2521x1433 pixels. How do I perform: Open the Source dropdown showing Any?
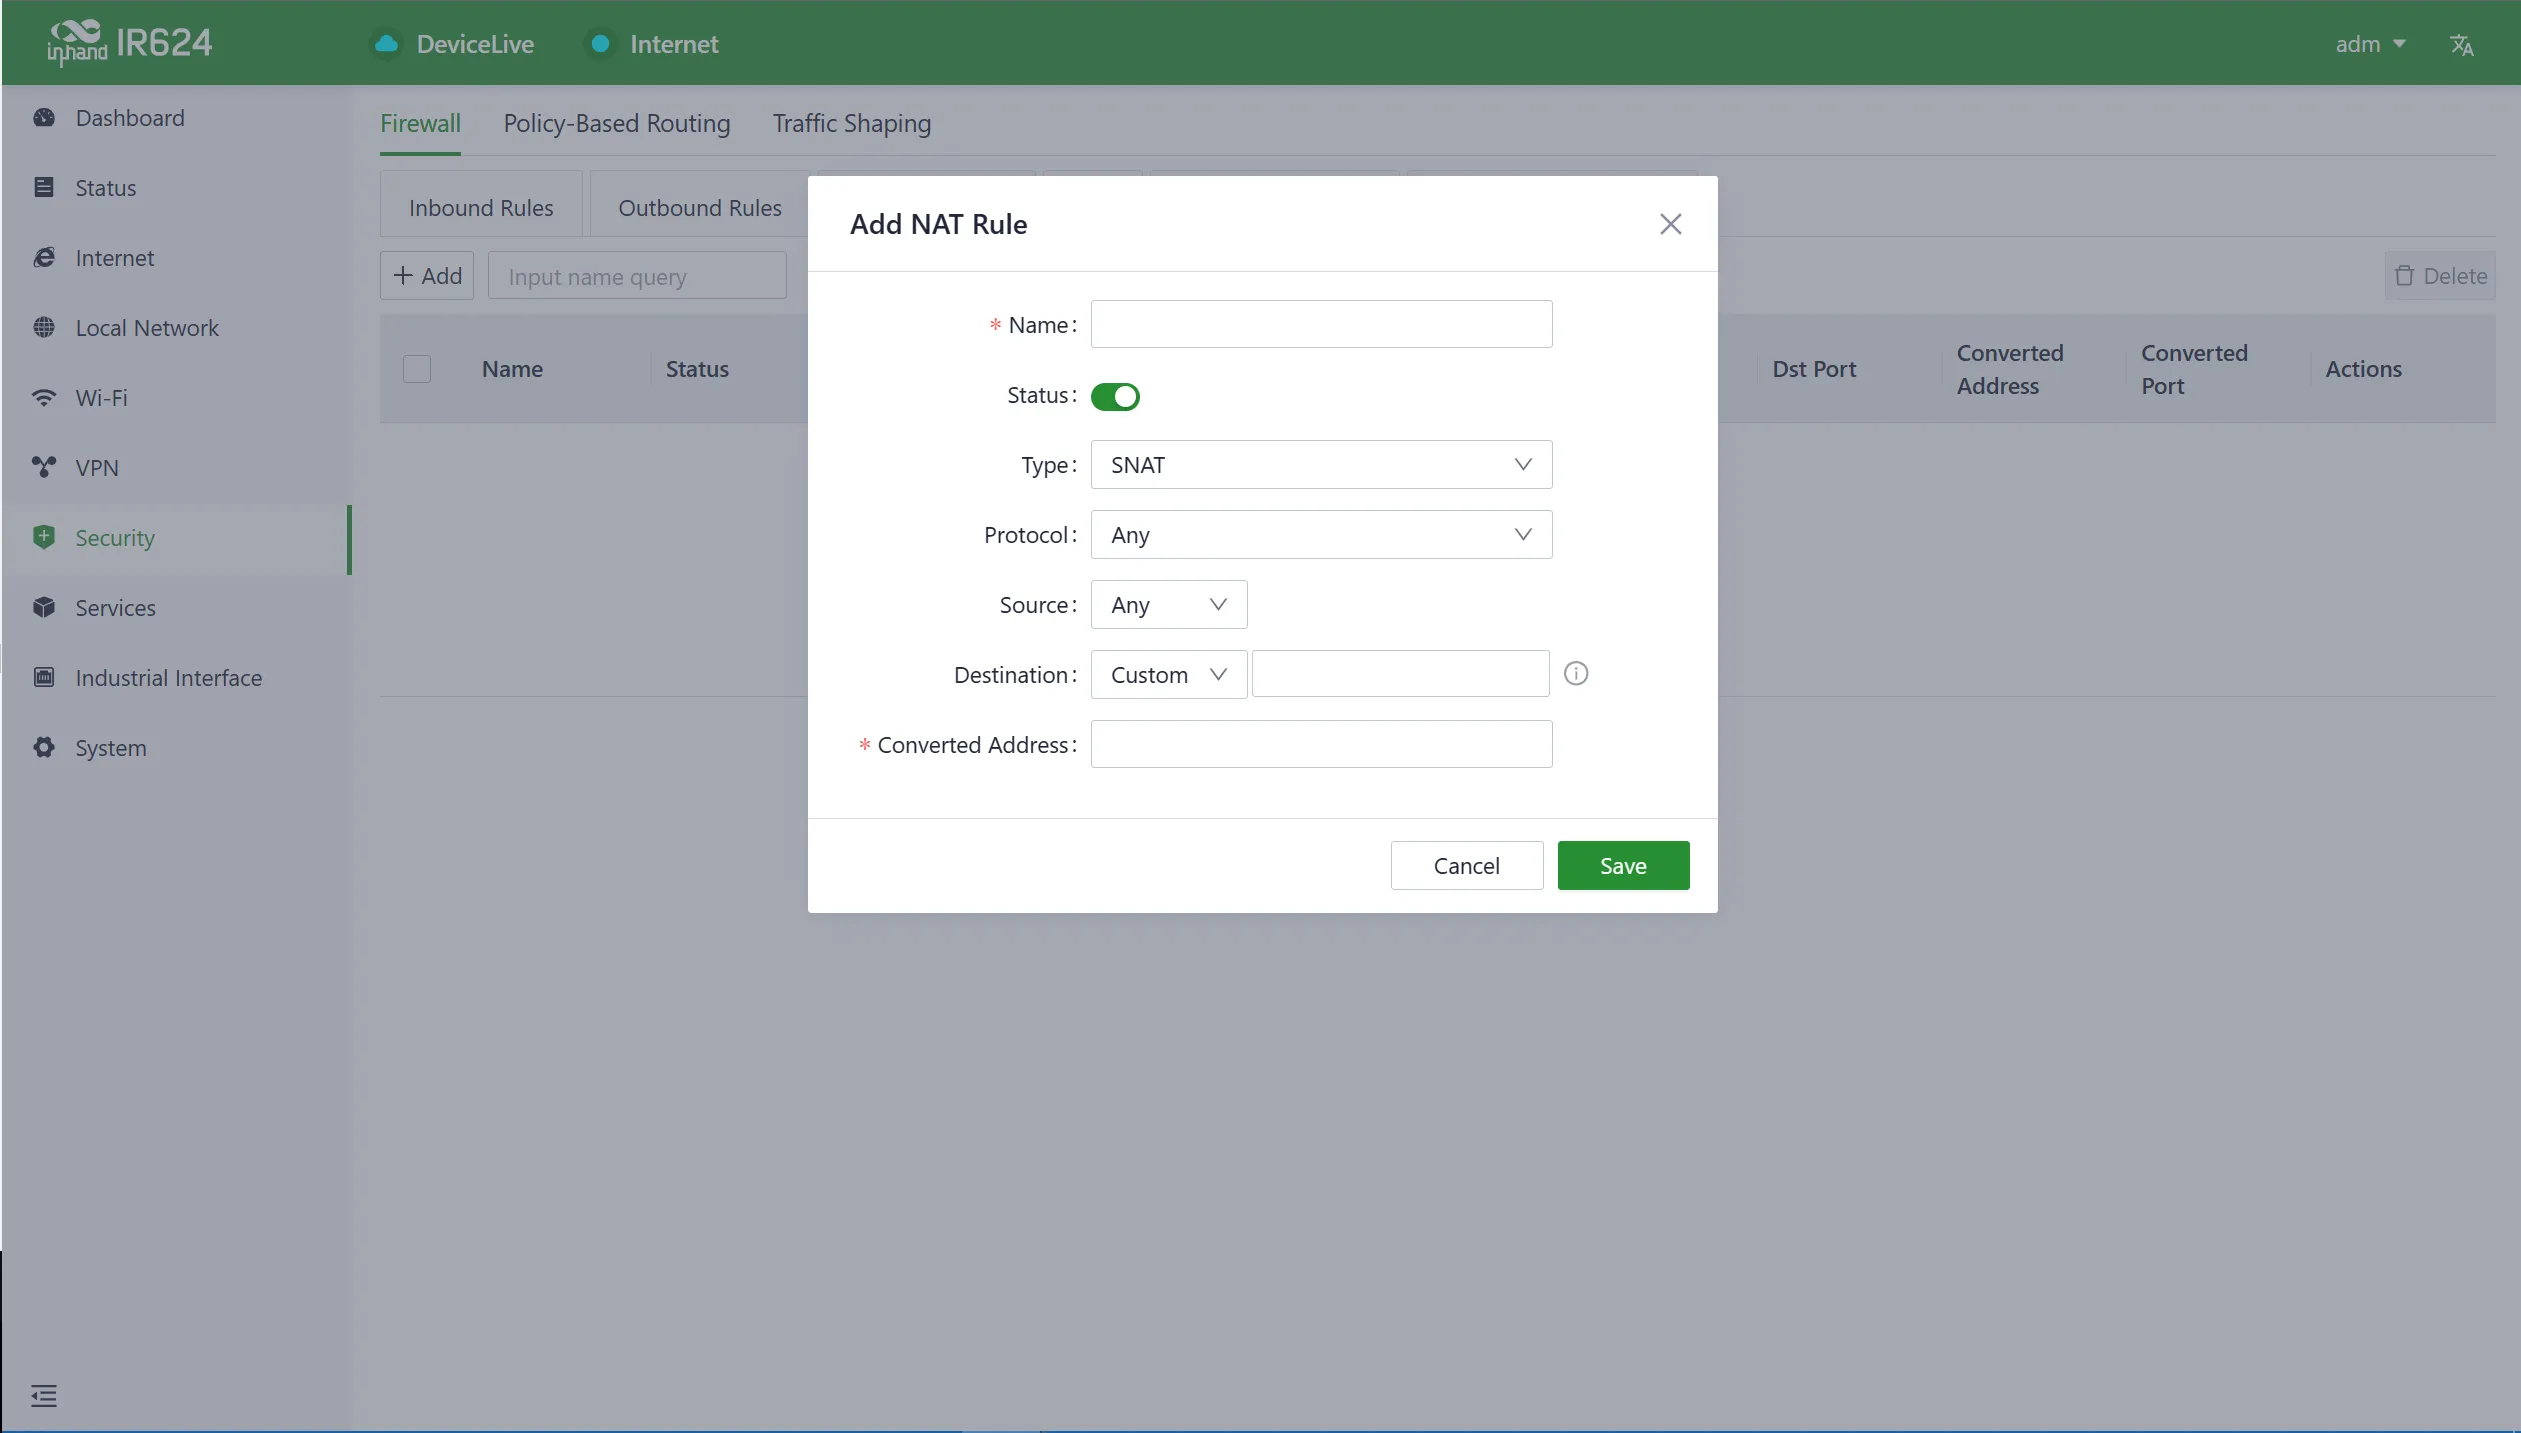(1169, 605)
